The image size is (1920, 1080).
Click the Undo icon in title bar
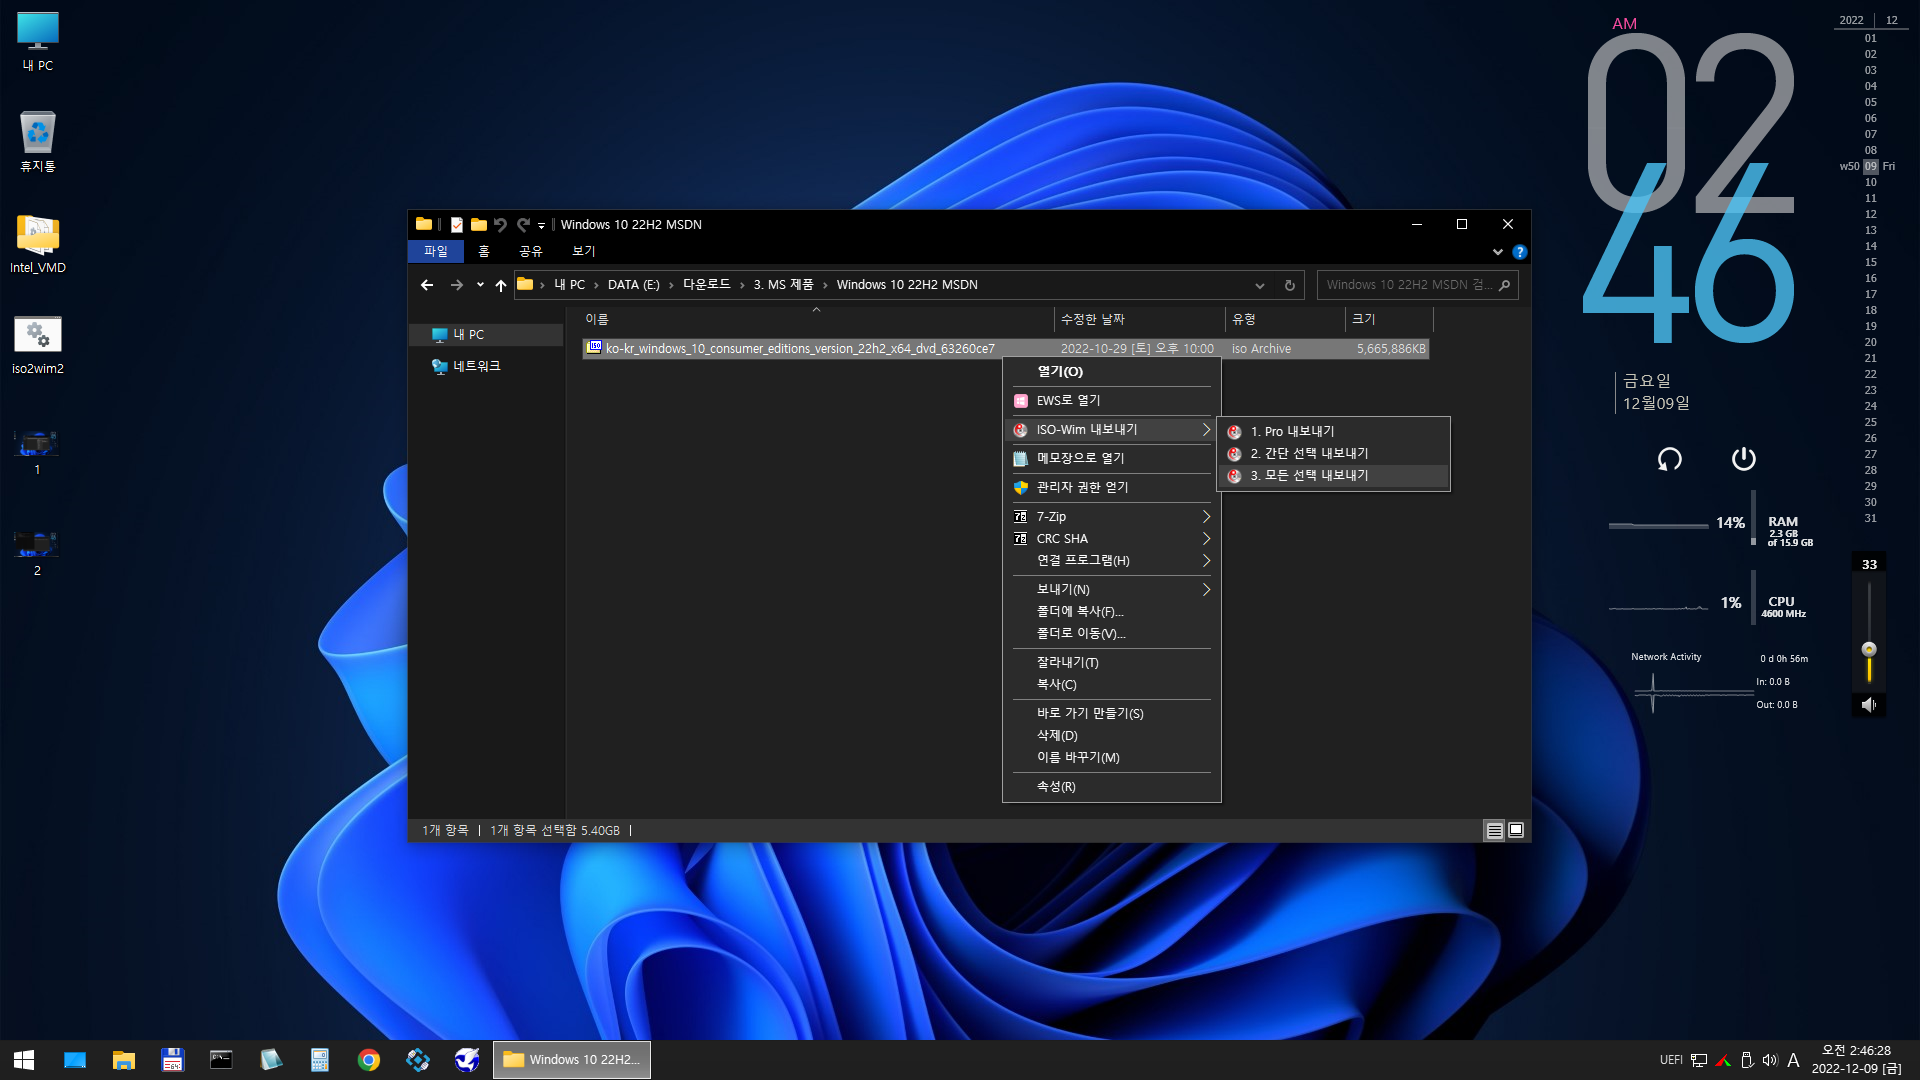coord(501,225)
